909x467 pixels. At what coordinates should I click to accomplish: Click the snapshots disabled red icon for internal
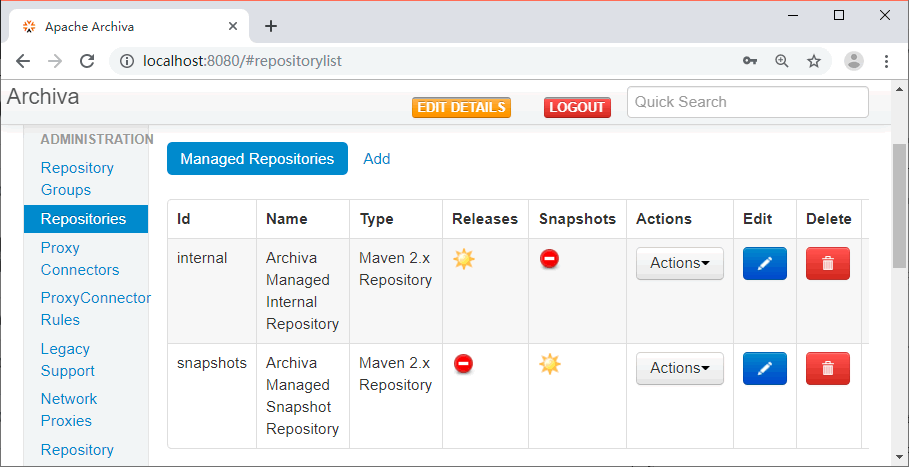(x=550, y=259)
